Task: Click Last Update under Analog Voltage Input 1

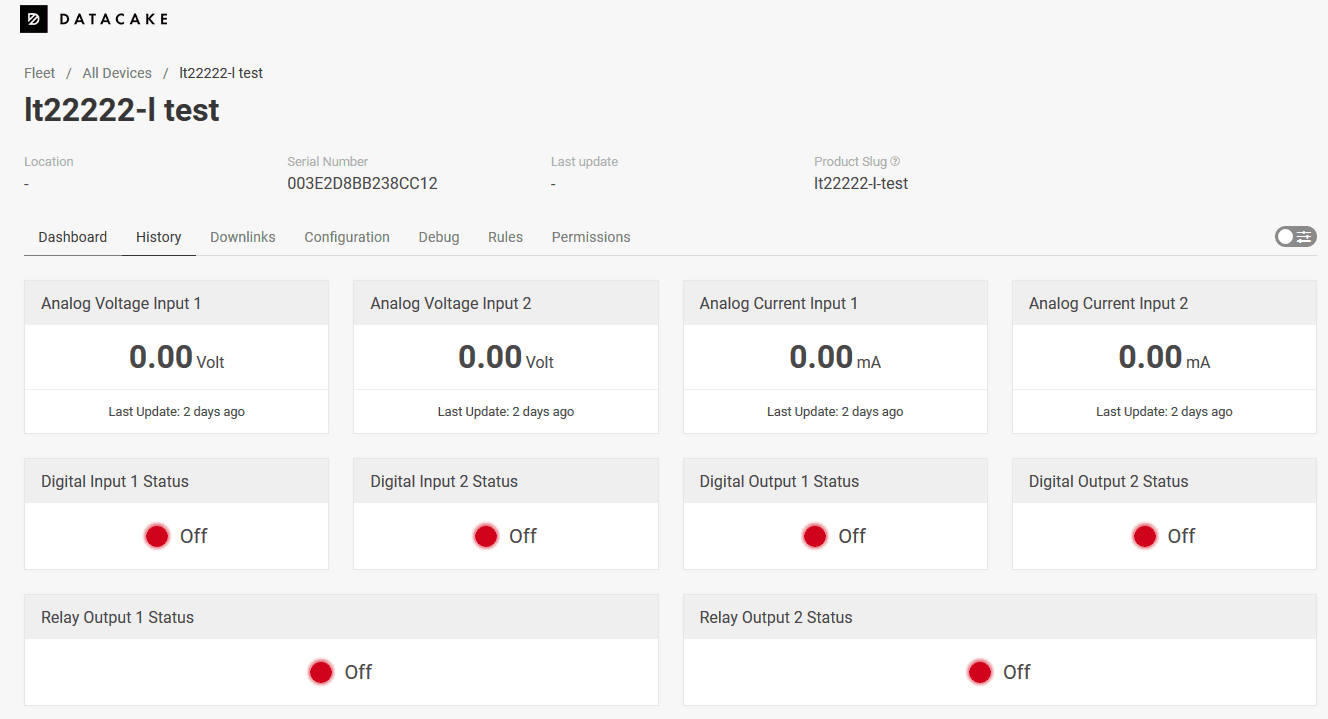Action: click(x=177, y=411)
